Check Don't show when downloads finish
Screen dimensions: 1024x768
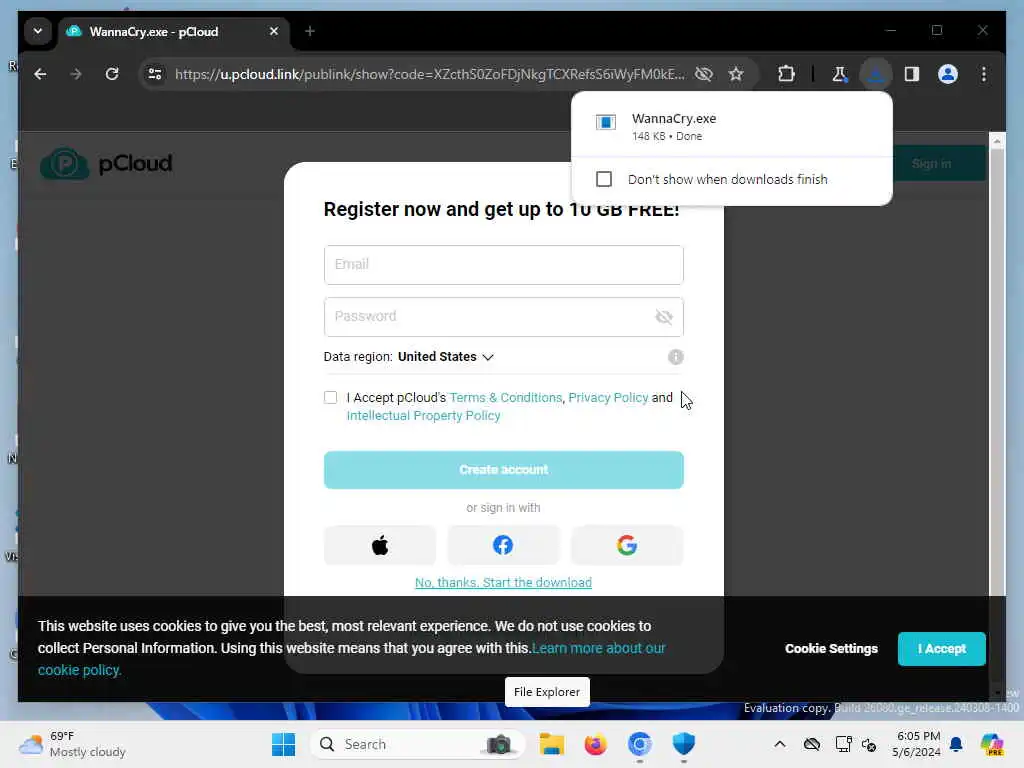[604, 179]
